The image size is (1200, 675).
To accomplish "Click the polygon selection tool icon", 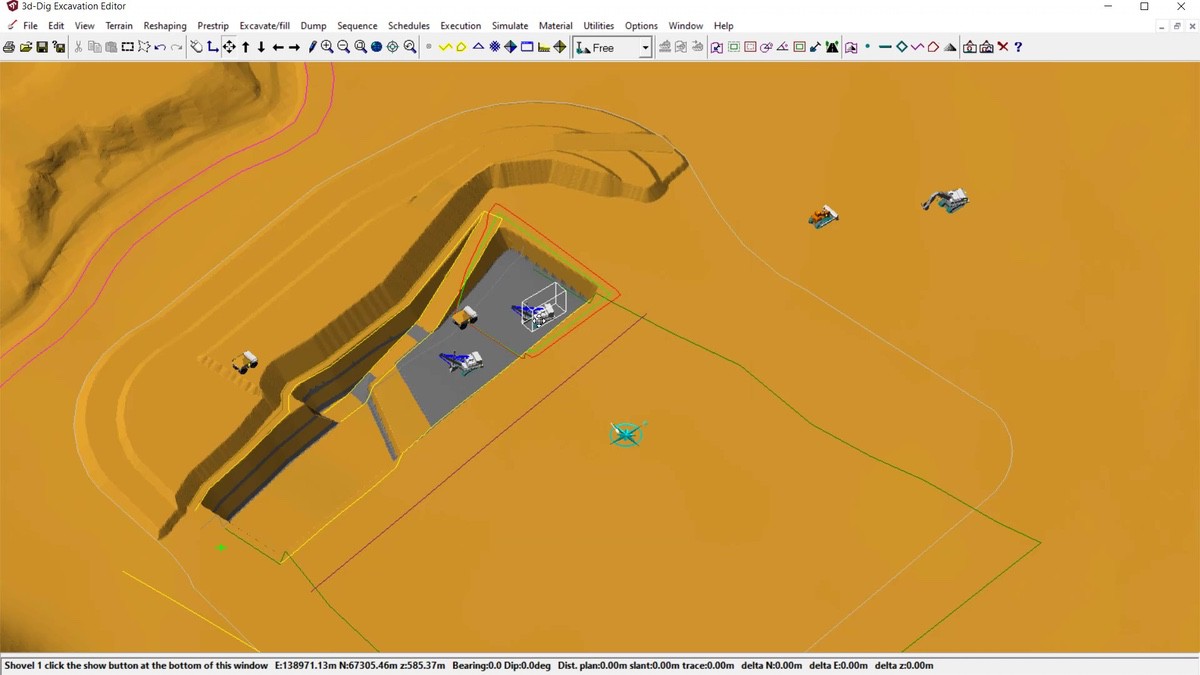I will (144, 47).
